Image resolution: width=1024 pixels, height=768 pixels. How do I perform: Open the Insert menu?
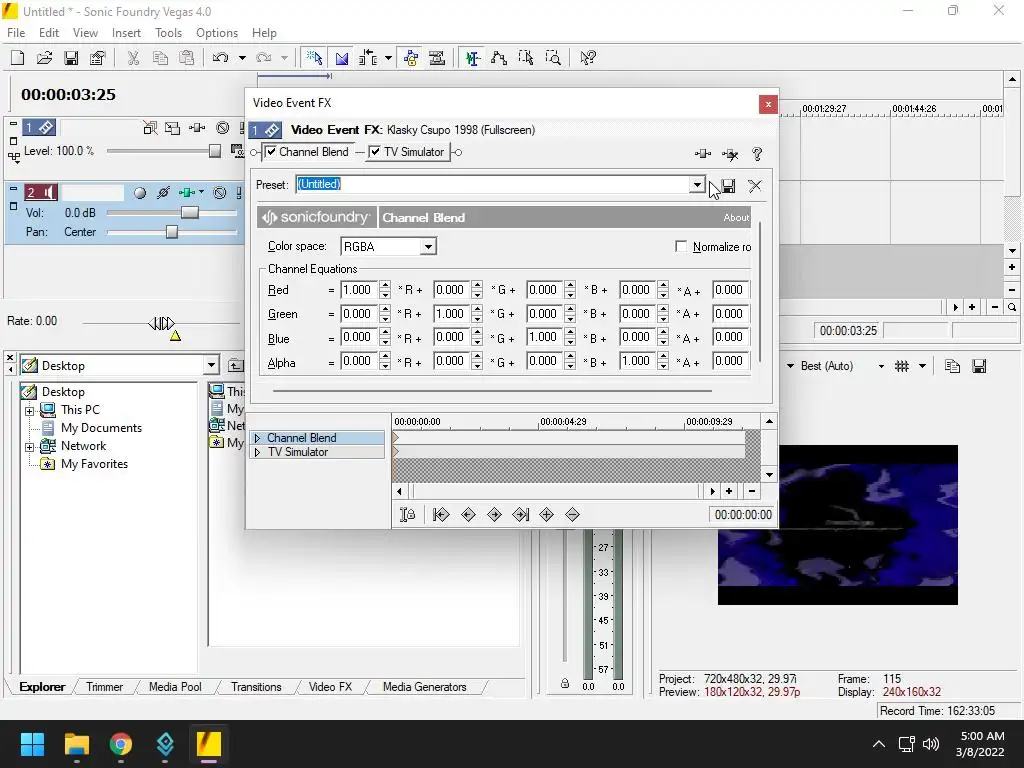[x=126, y=33]
